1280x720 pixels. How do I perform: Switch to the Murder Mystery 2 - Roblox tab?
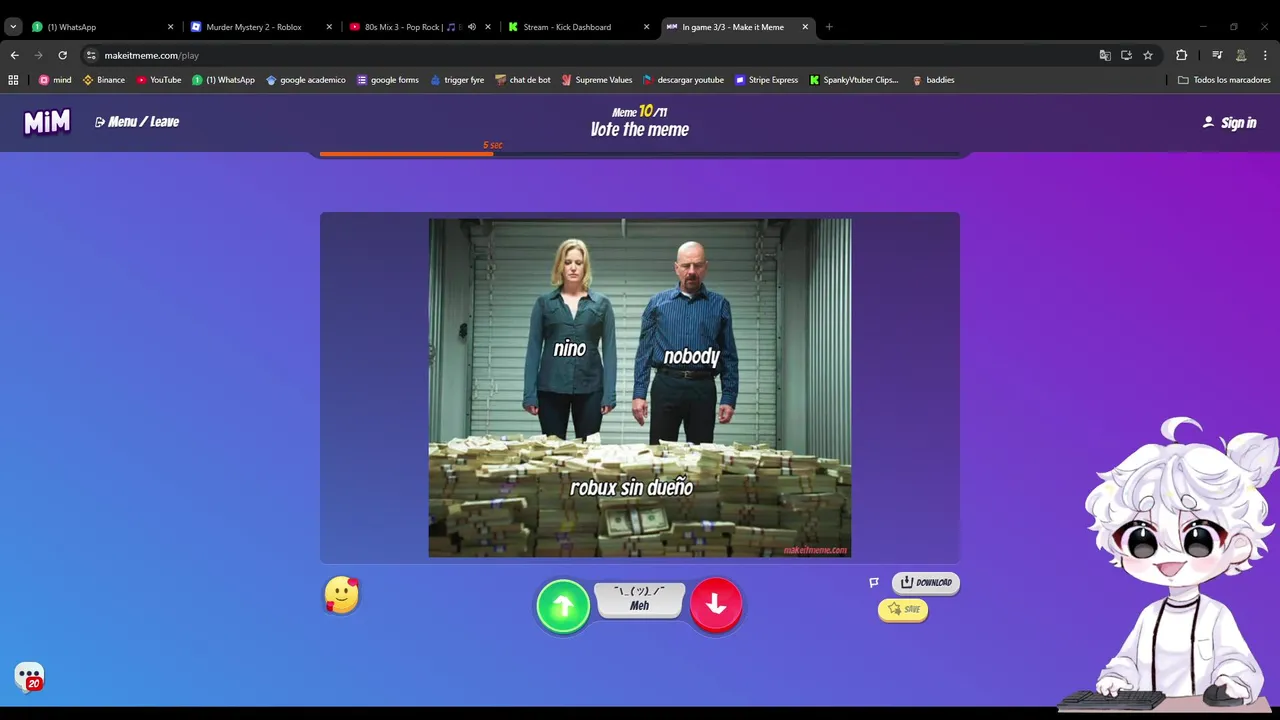pyautogui.click(x=259, y=27)
